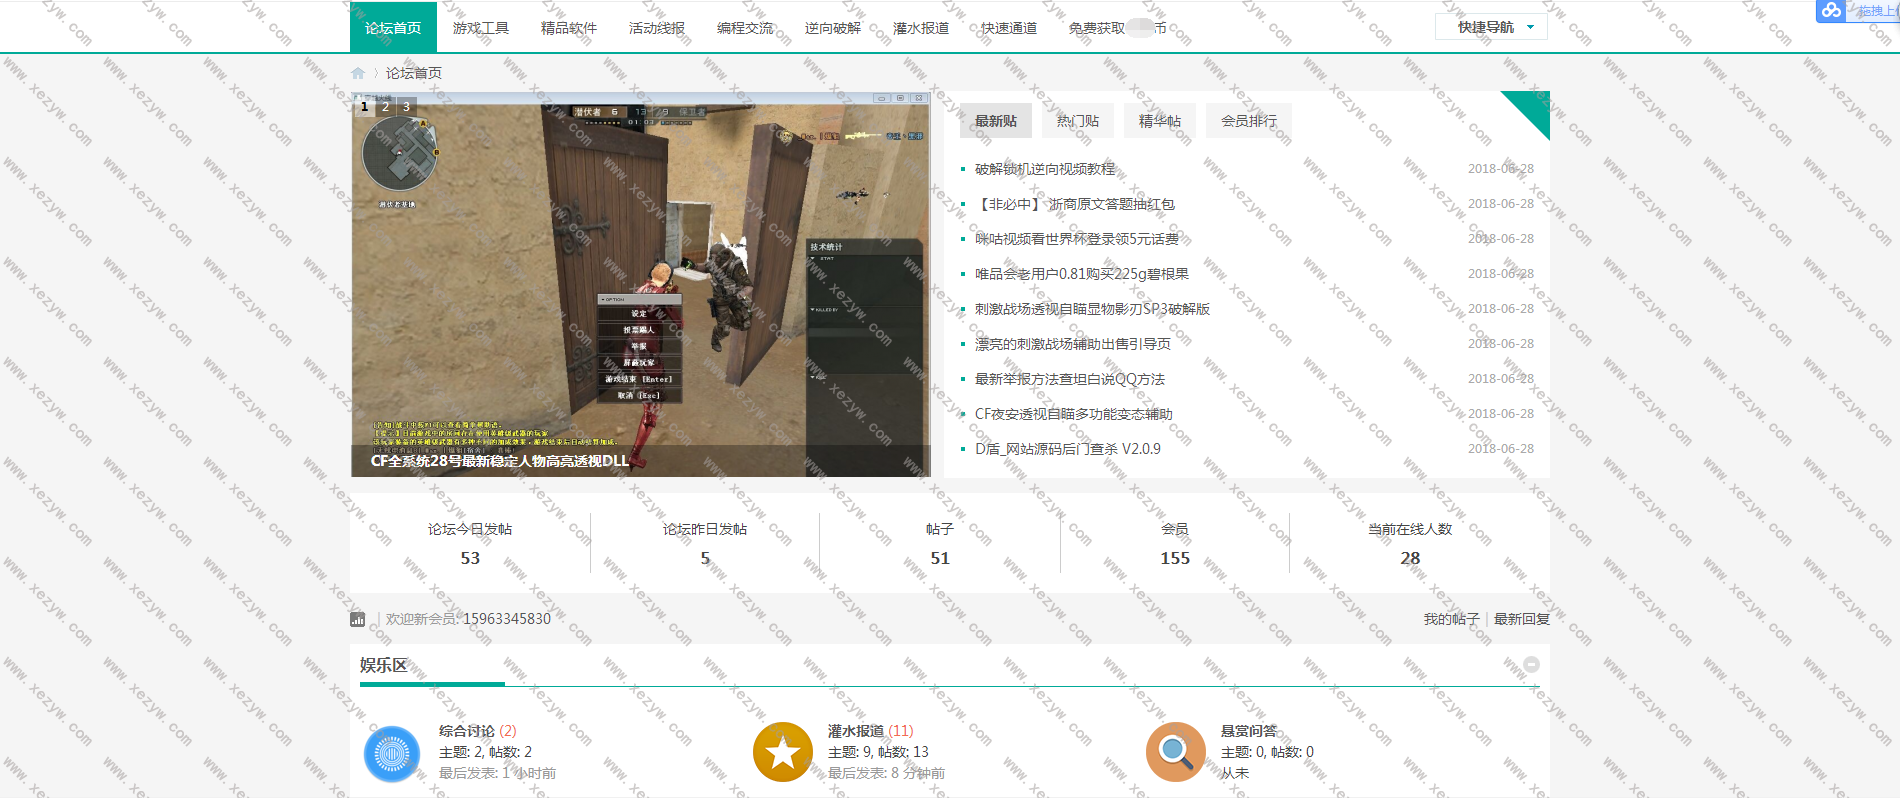
Task: Open the 会员排行 tab
Action: pyautogui.click(x=1248, y=121)
